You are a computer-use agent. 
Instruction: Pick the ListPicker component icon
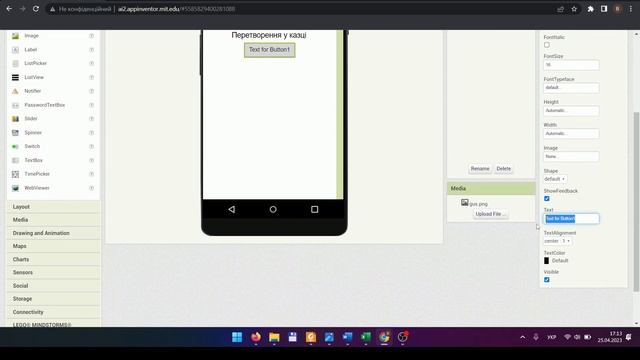click(x=16, y=63)
